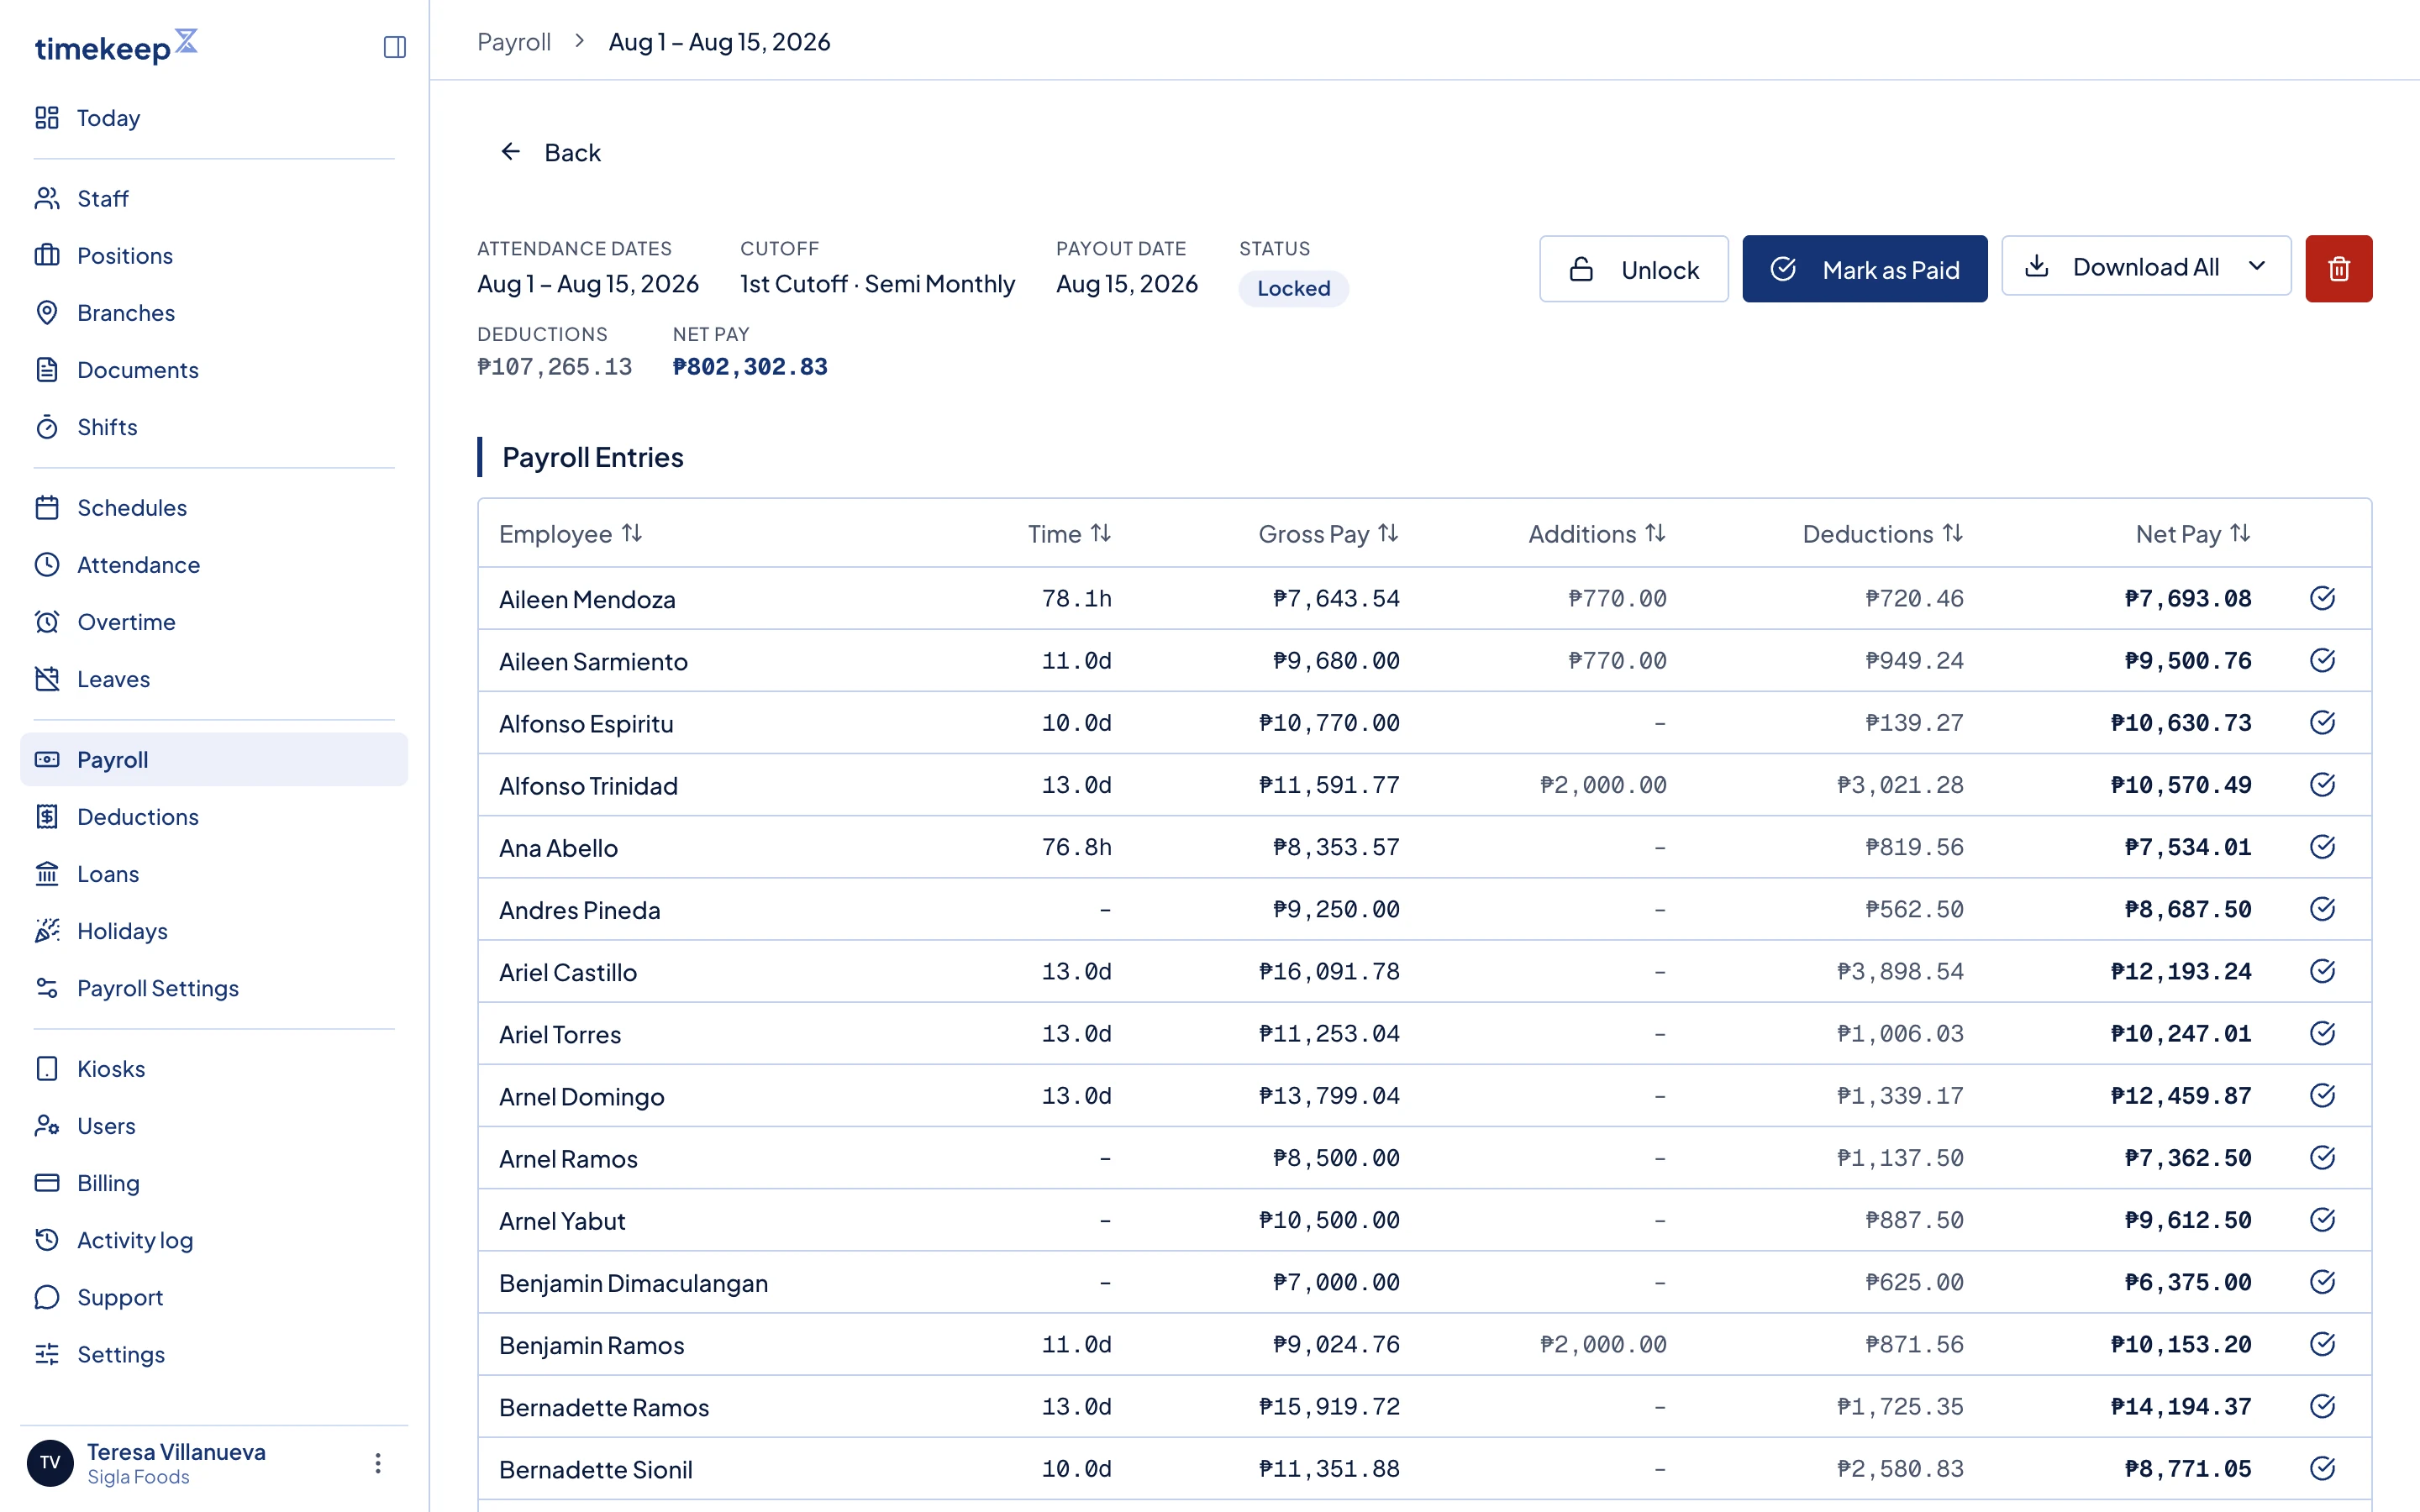Viewport: 2420px width, 1512px height.
Task: Collapse the sidebar panel icon
Action: pos(394,47)
